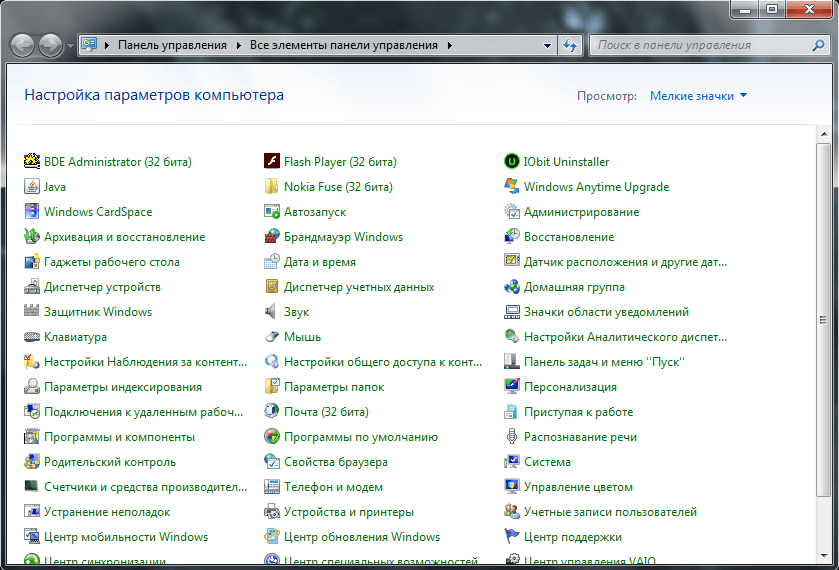
Task: Focus the Поиск в панели управления field
Action: (701, 45)
